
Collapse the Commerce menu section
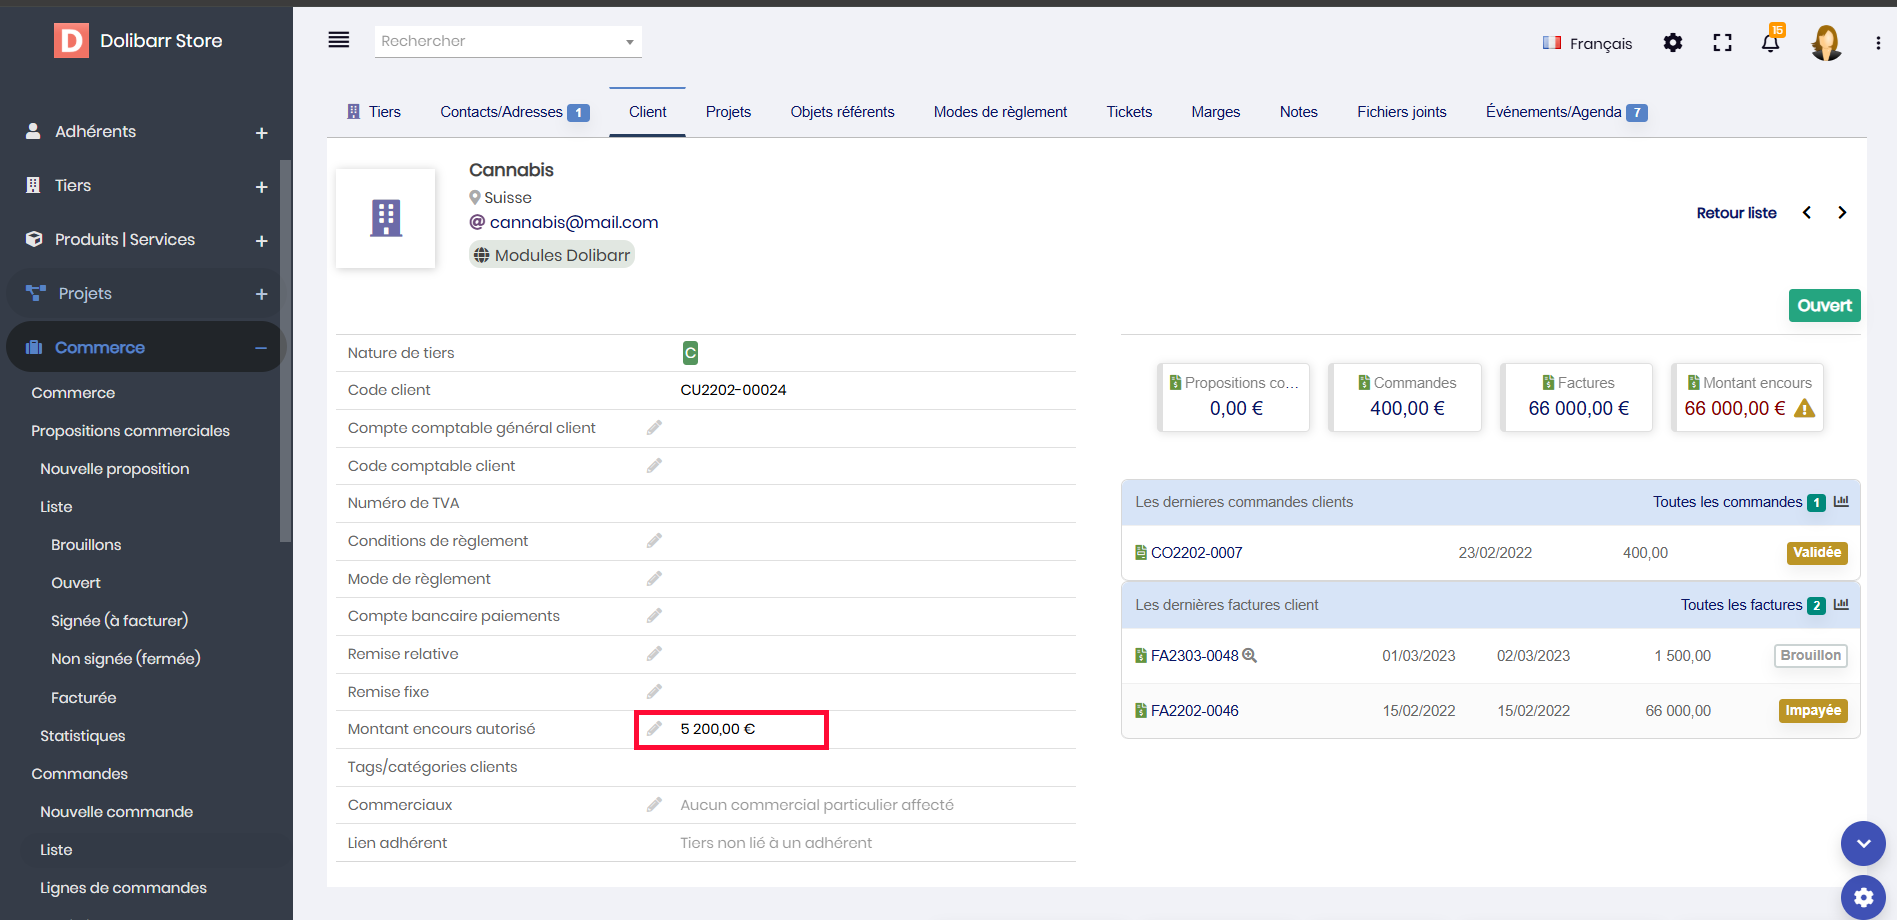(261, 348)
